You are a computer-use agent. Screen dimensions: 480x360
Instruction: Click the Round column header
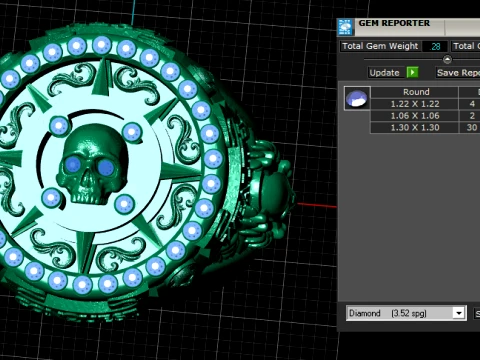[415, 92]
